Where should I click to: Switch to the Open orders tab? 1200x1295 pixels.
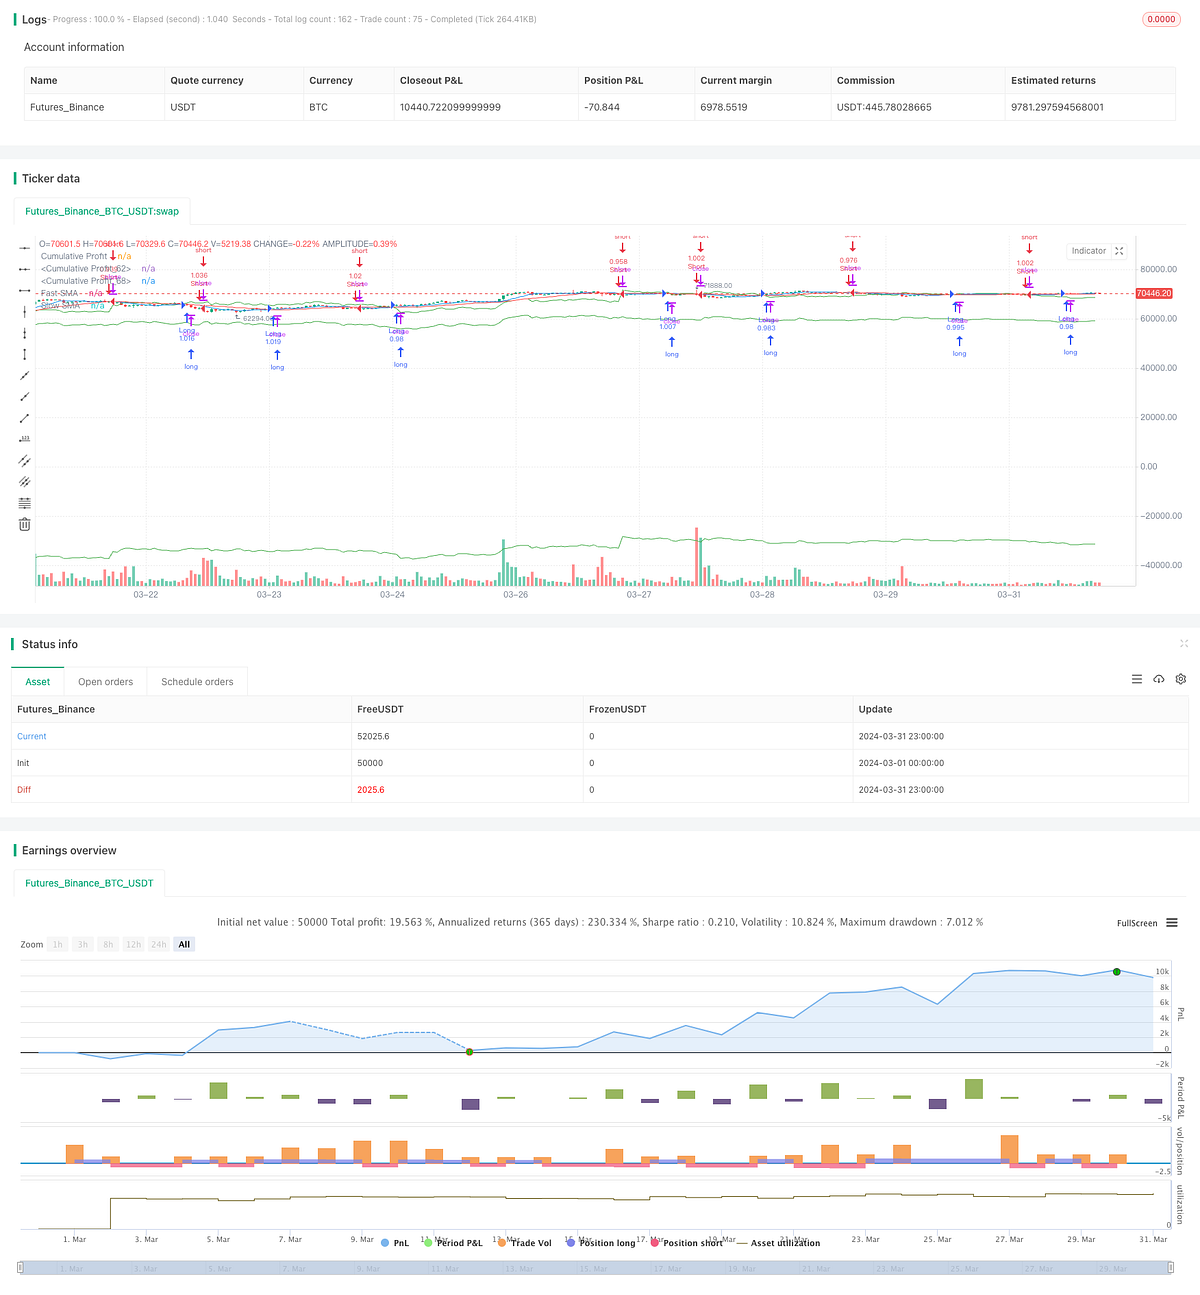105,681
